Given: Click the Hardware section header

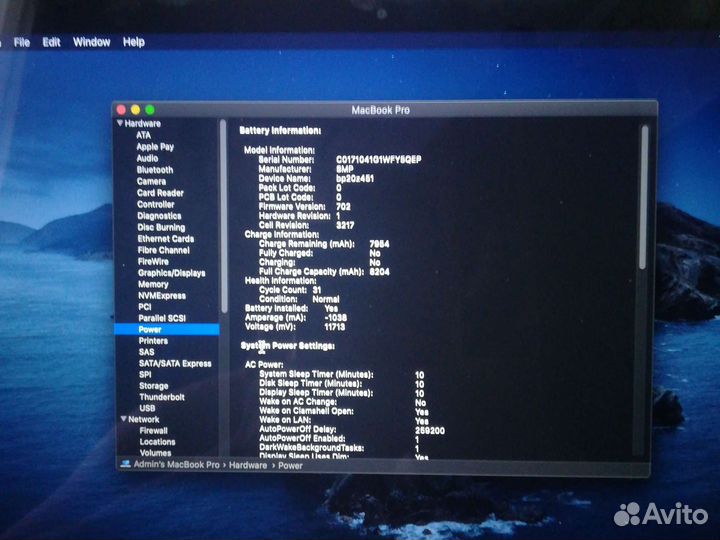Looking at the screenshot, I should pos(143,124).
